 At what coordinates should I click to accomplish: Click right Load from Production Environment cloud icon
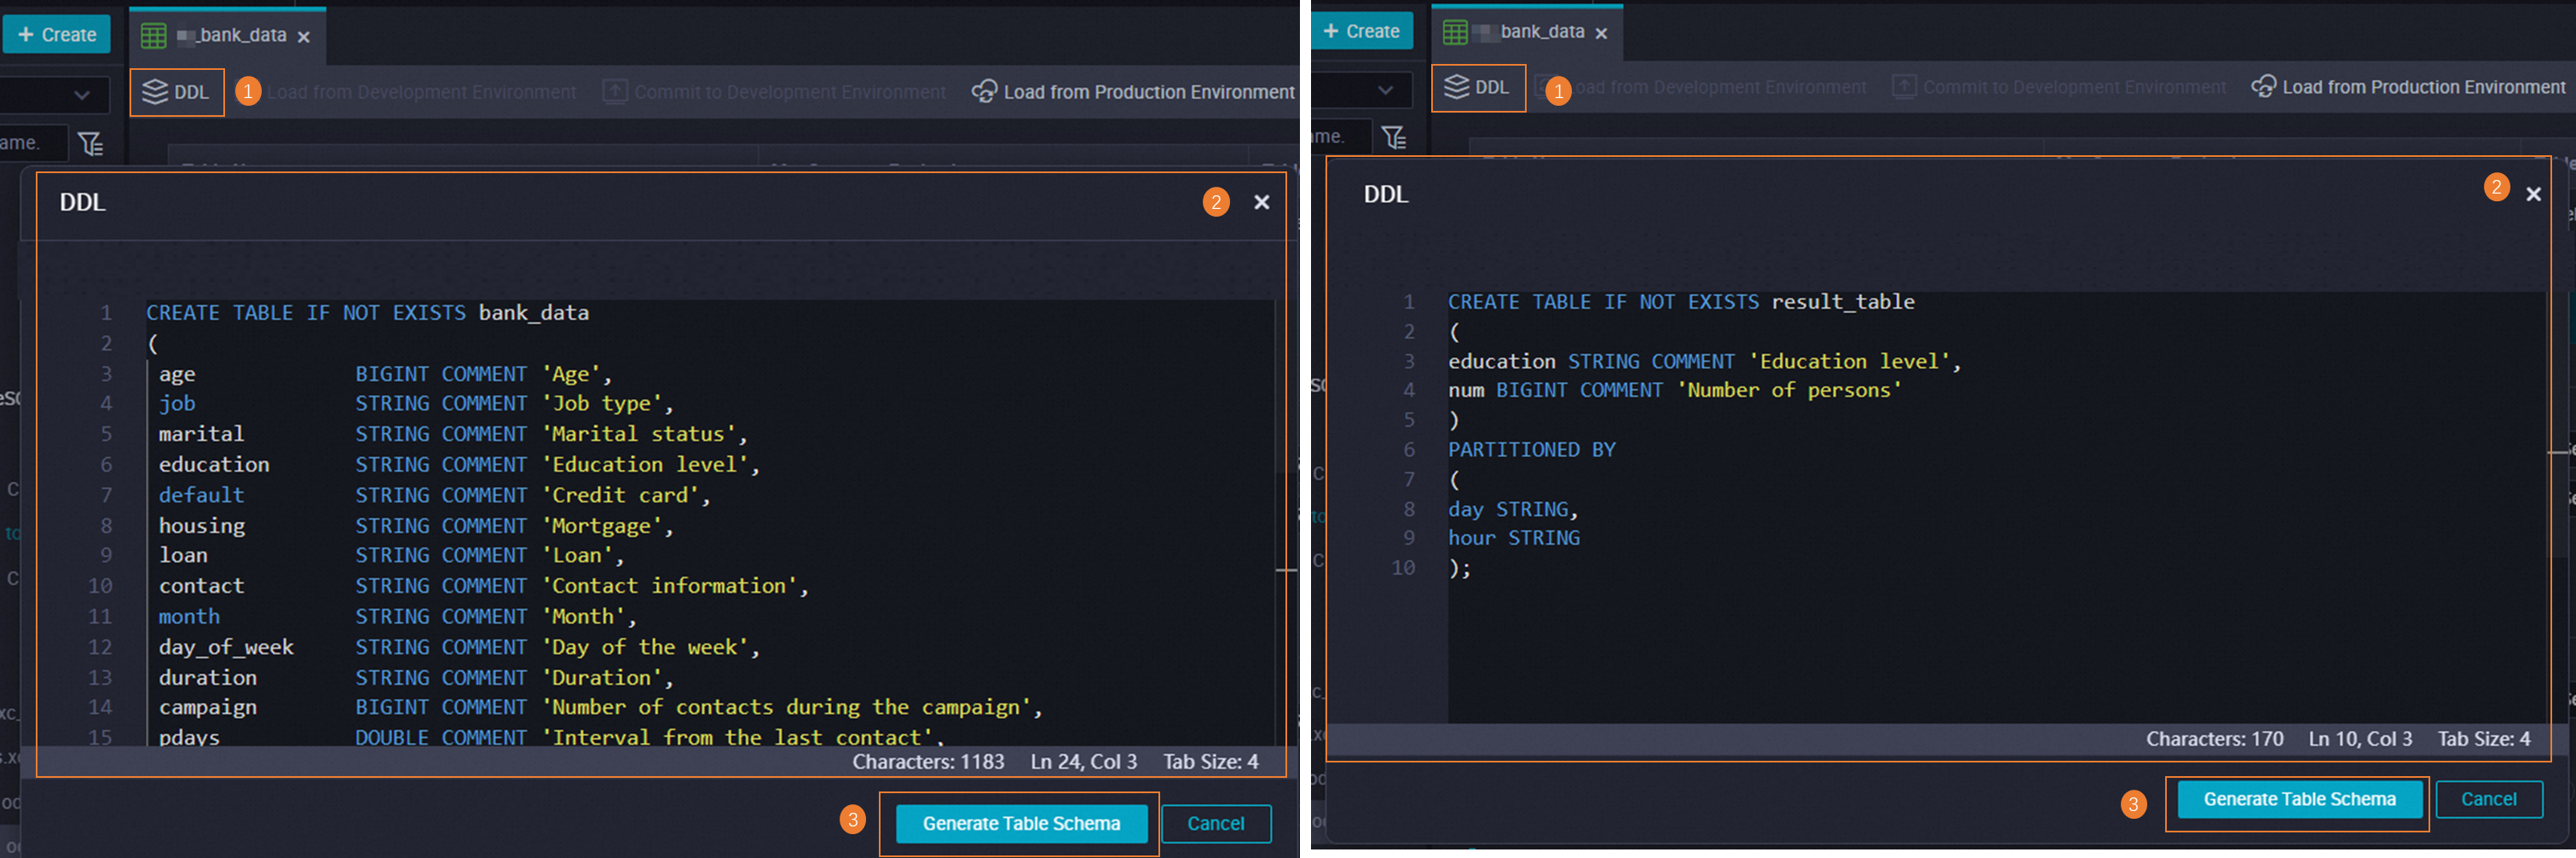coord(2263,87)
